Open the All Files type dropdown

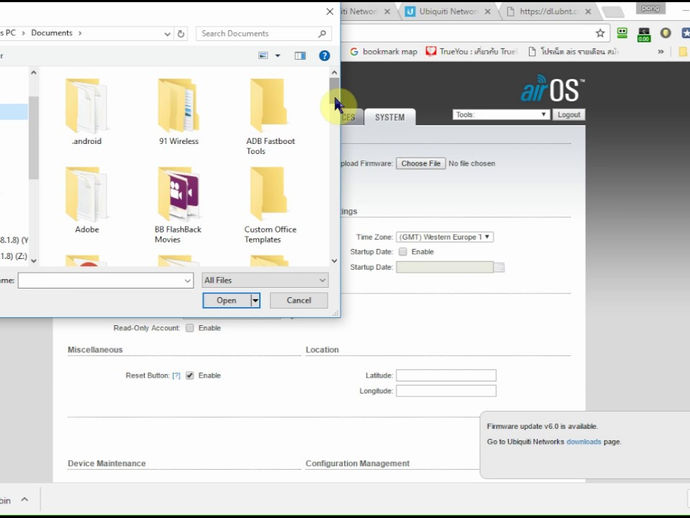pos(265,280)
